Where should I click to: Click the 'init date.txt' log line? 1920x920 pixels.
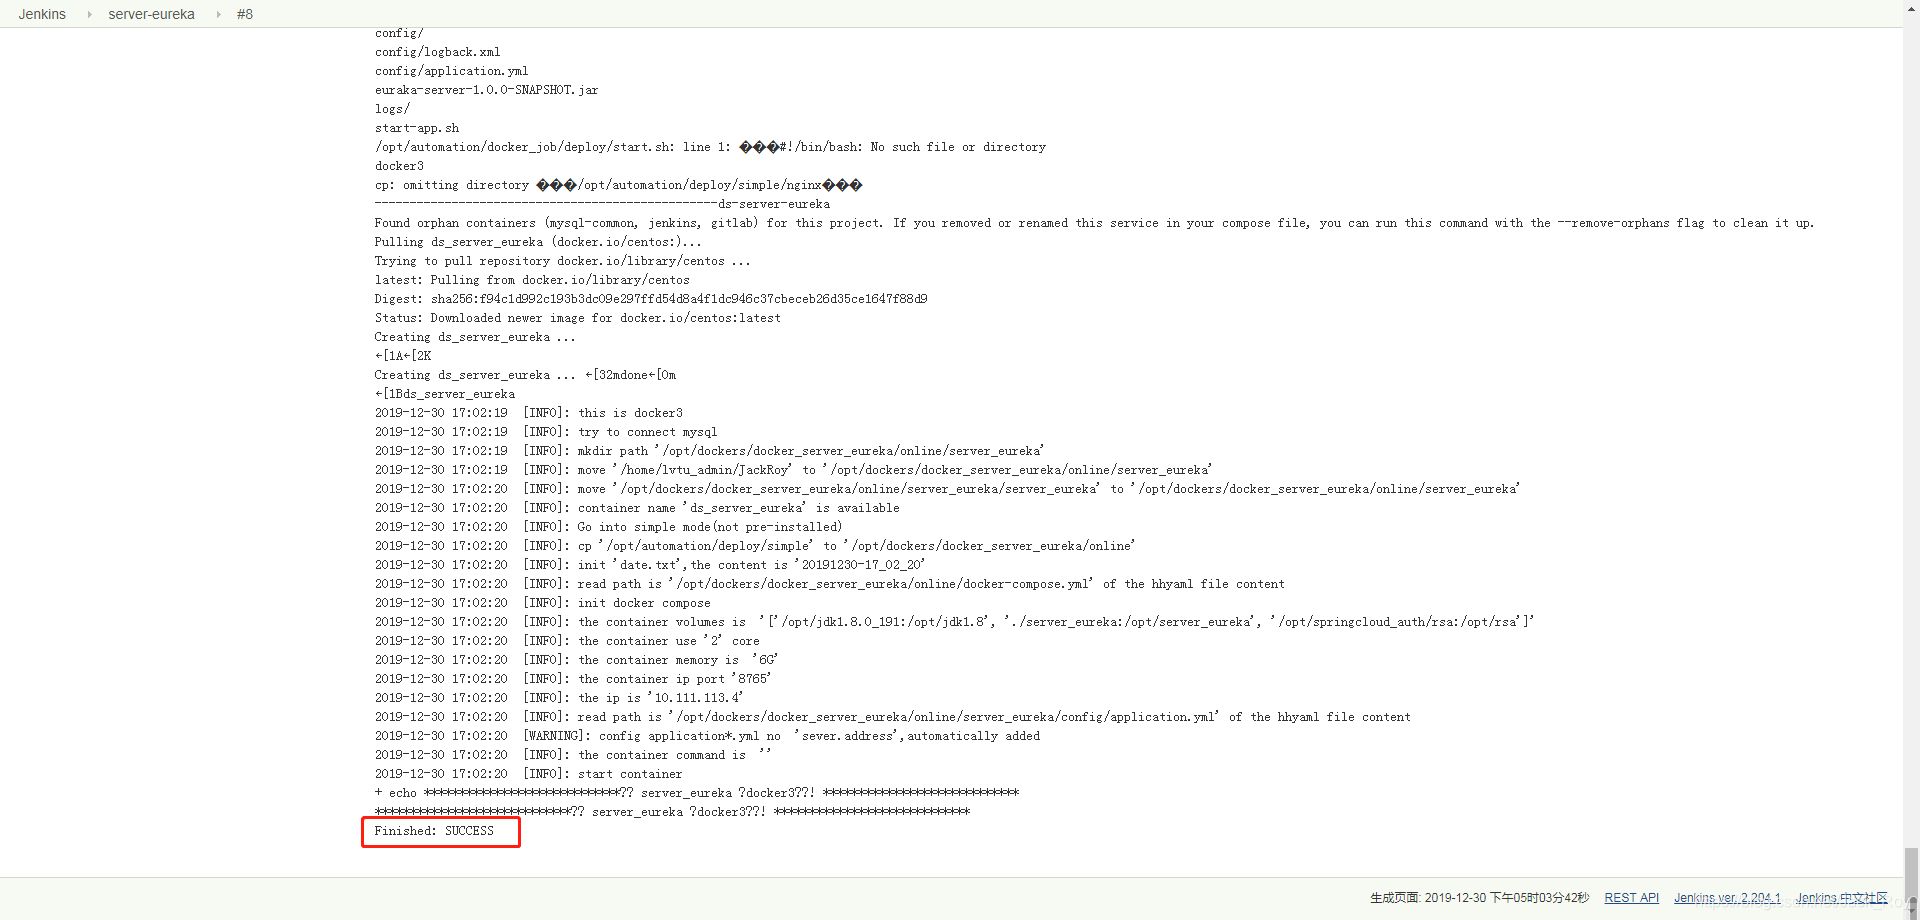click(x=650, y=565)
